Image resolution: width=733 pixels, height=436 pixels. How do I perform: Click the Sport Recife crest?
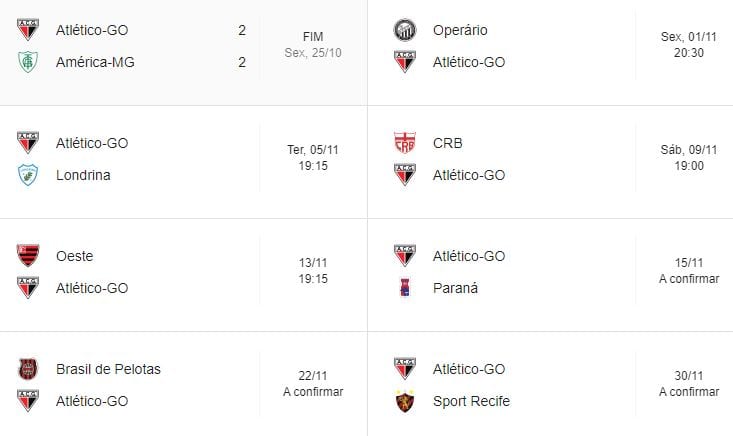click(405, 401)
